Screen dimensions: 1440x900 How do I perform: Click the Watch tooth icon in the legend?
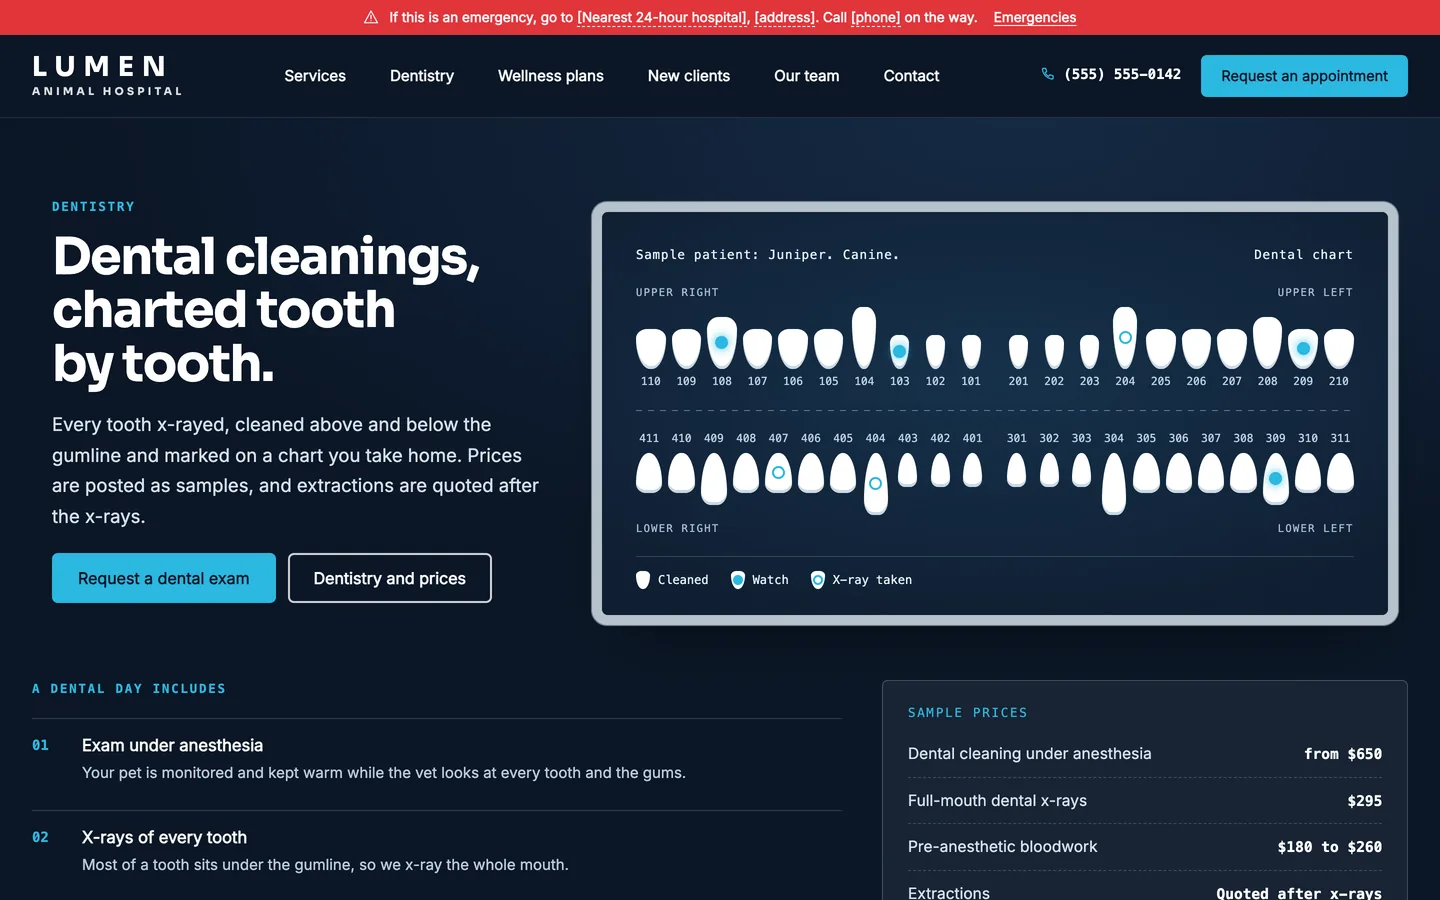pyautogui.click(x=738, y=580)
